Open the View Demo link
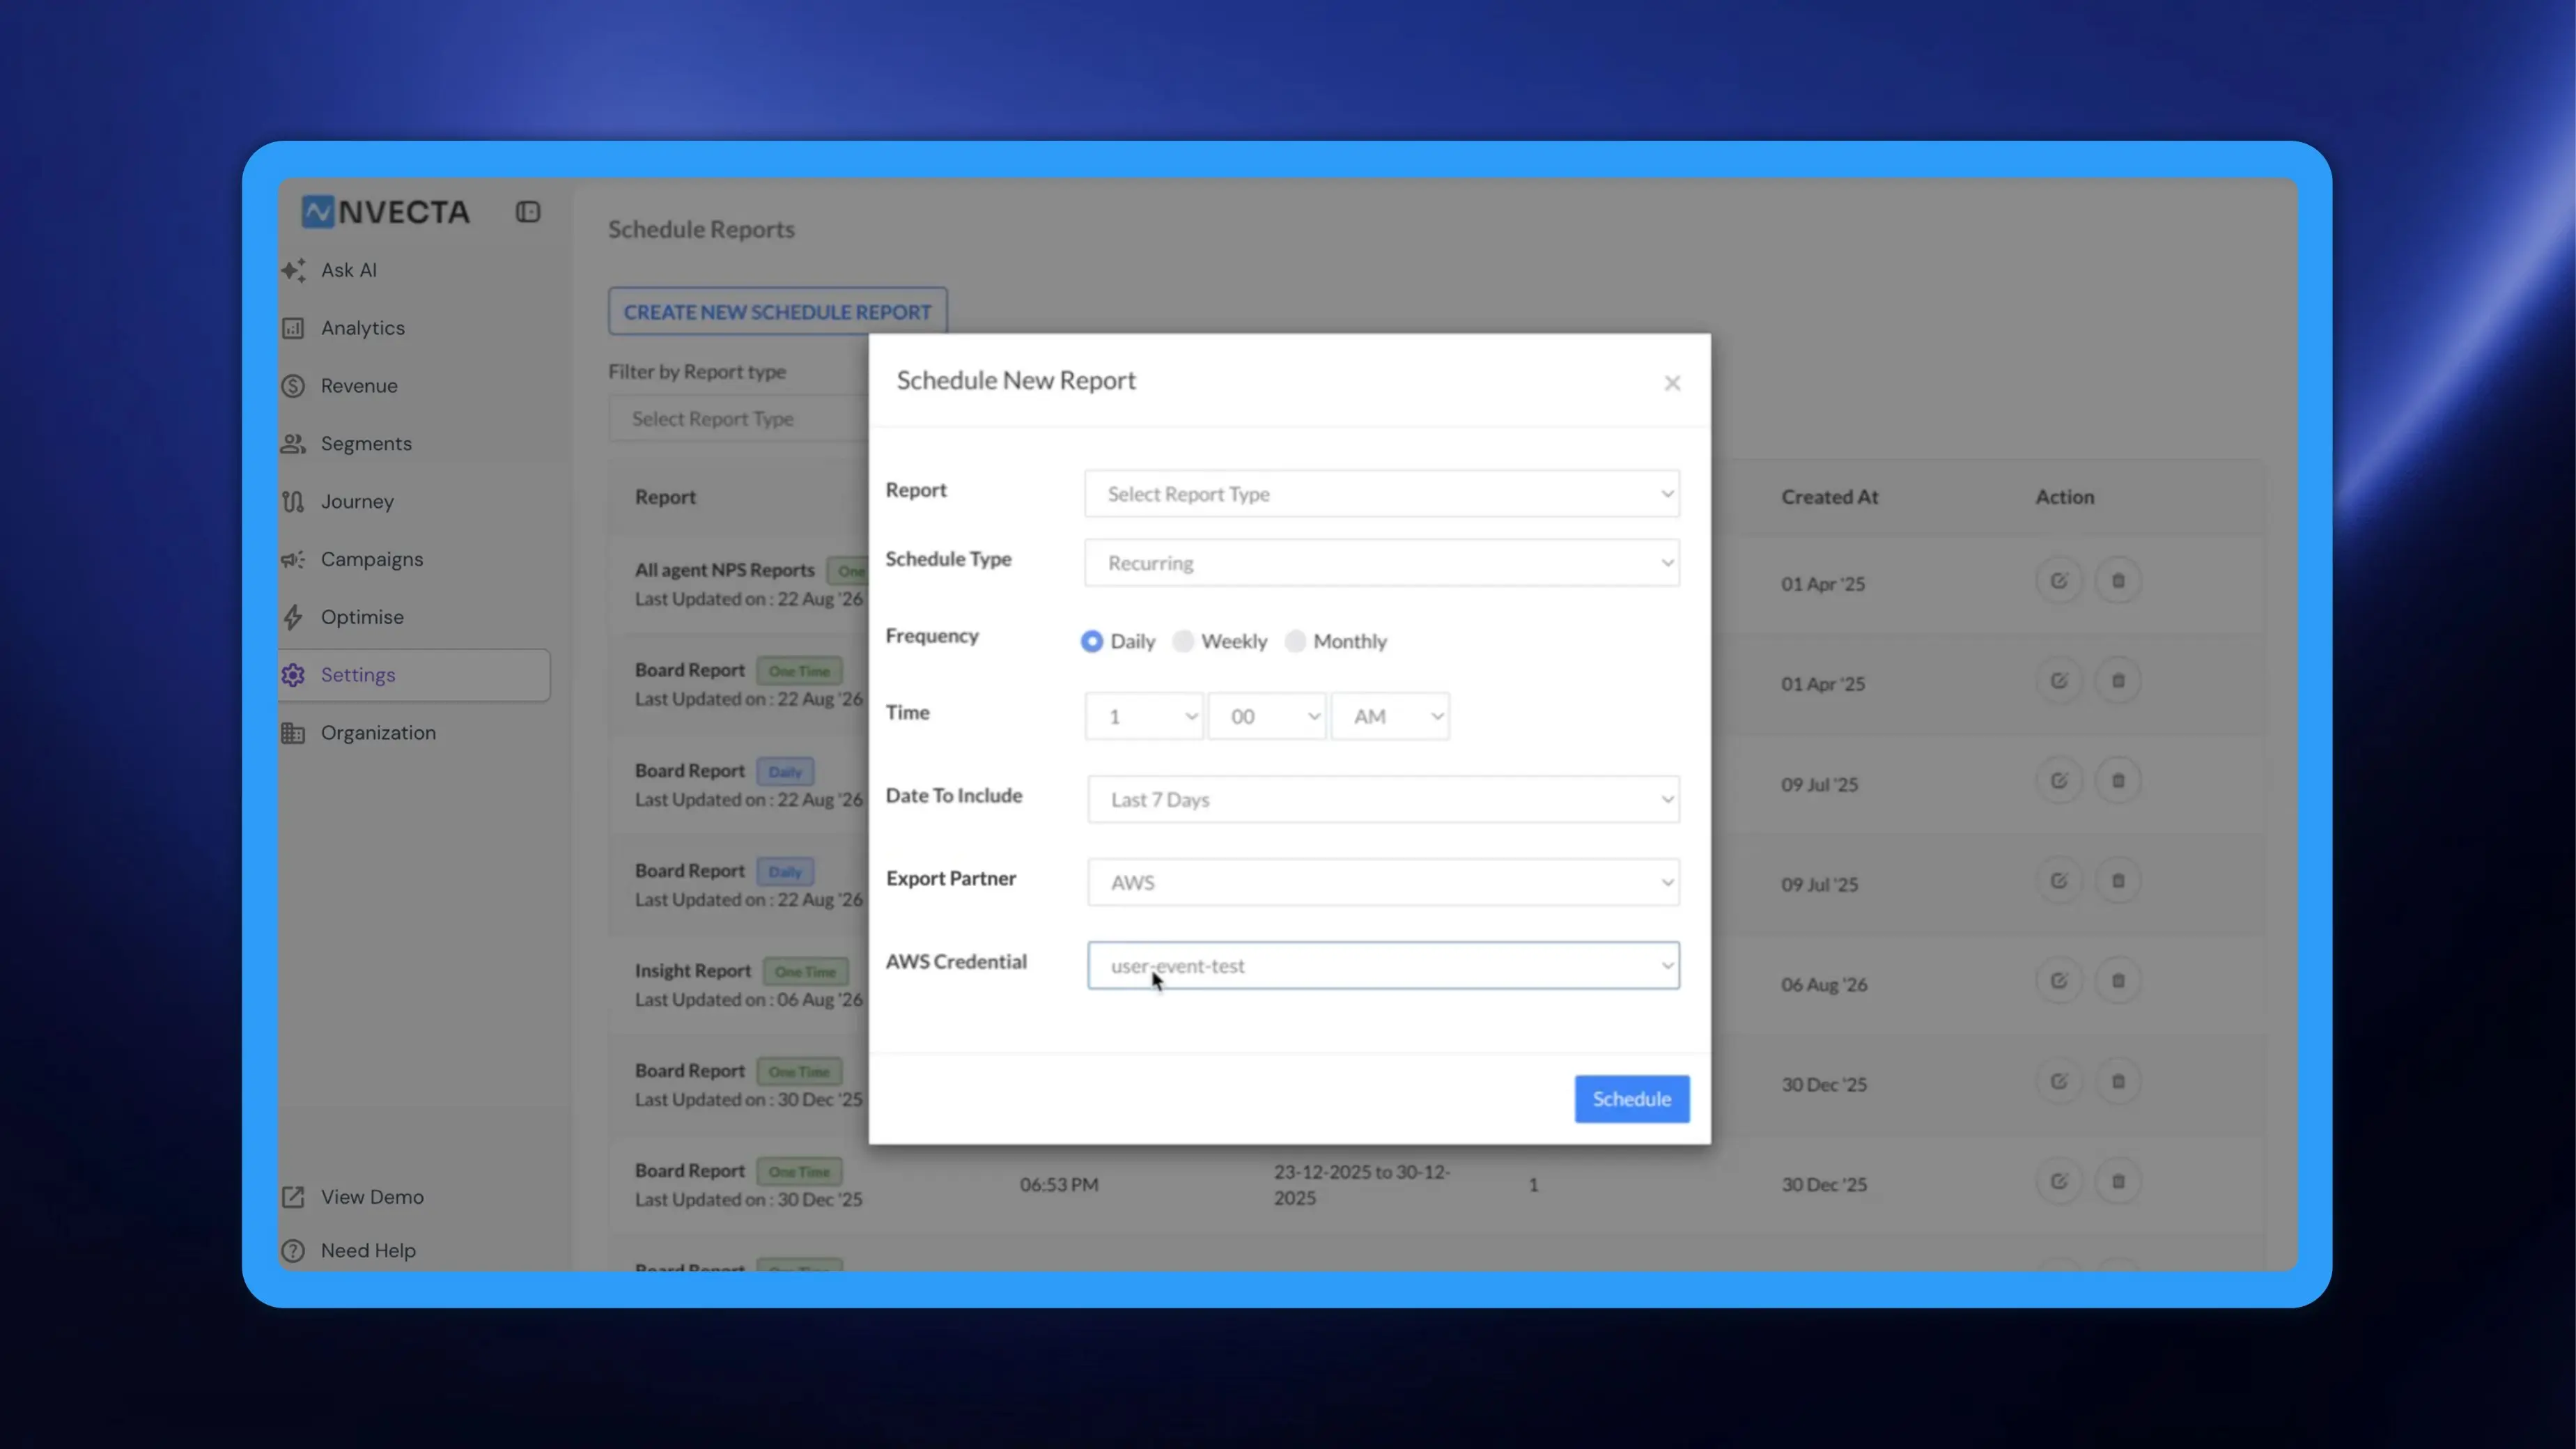This screenshot has height=1449, width=2576. (372, 1197)
